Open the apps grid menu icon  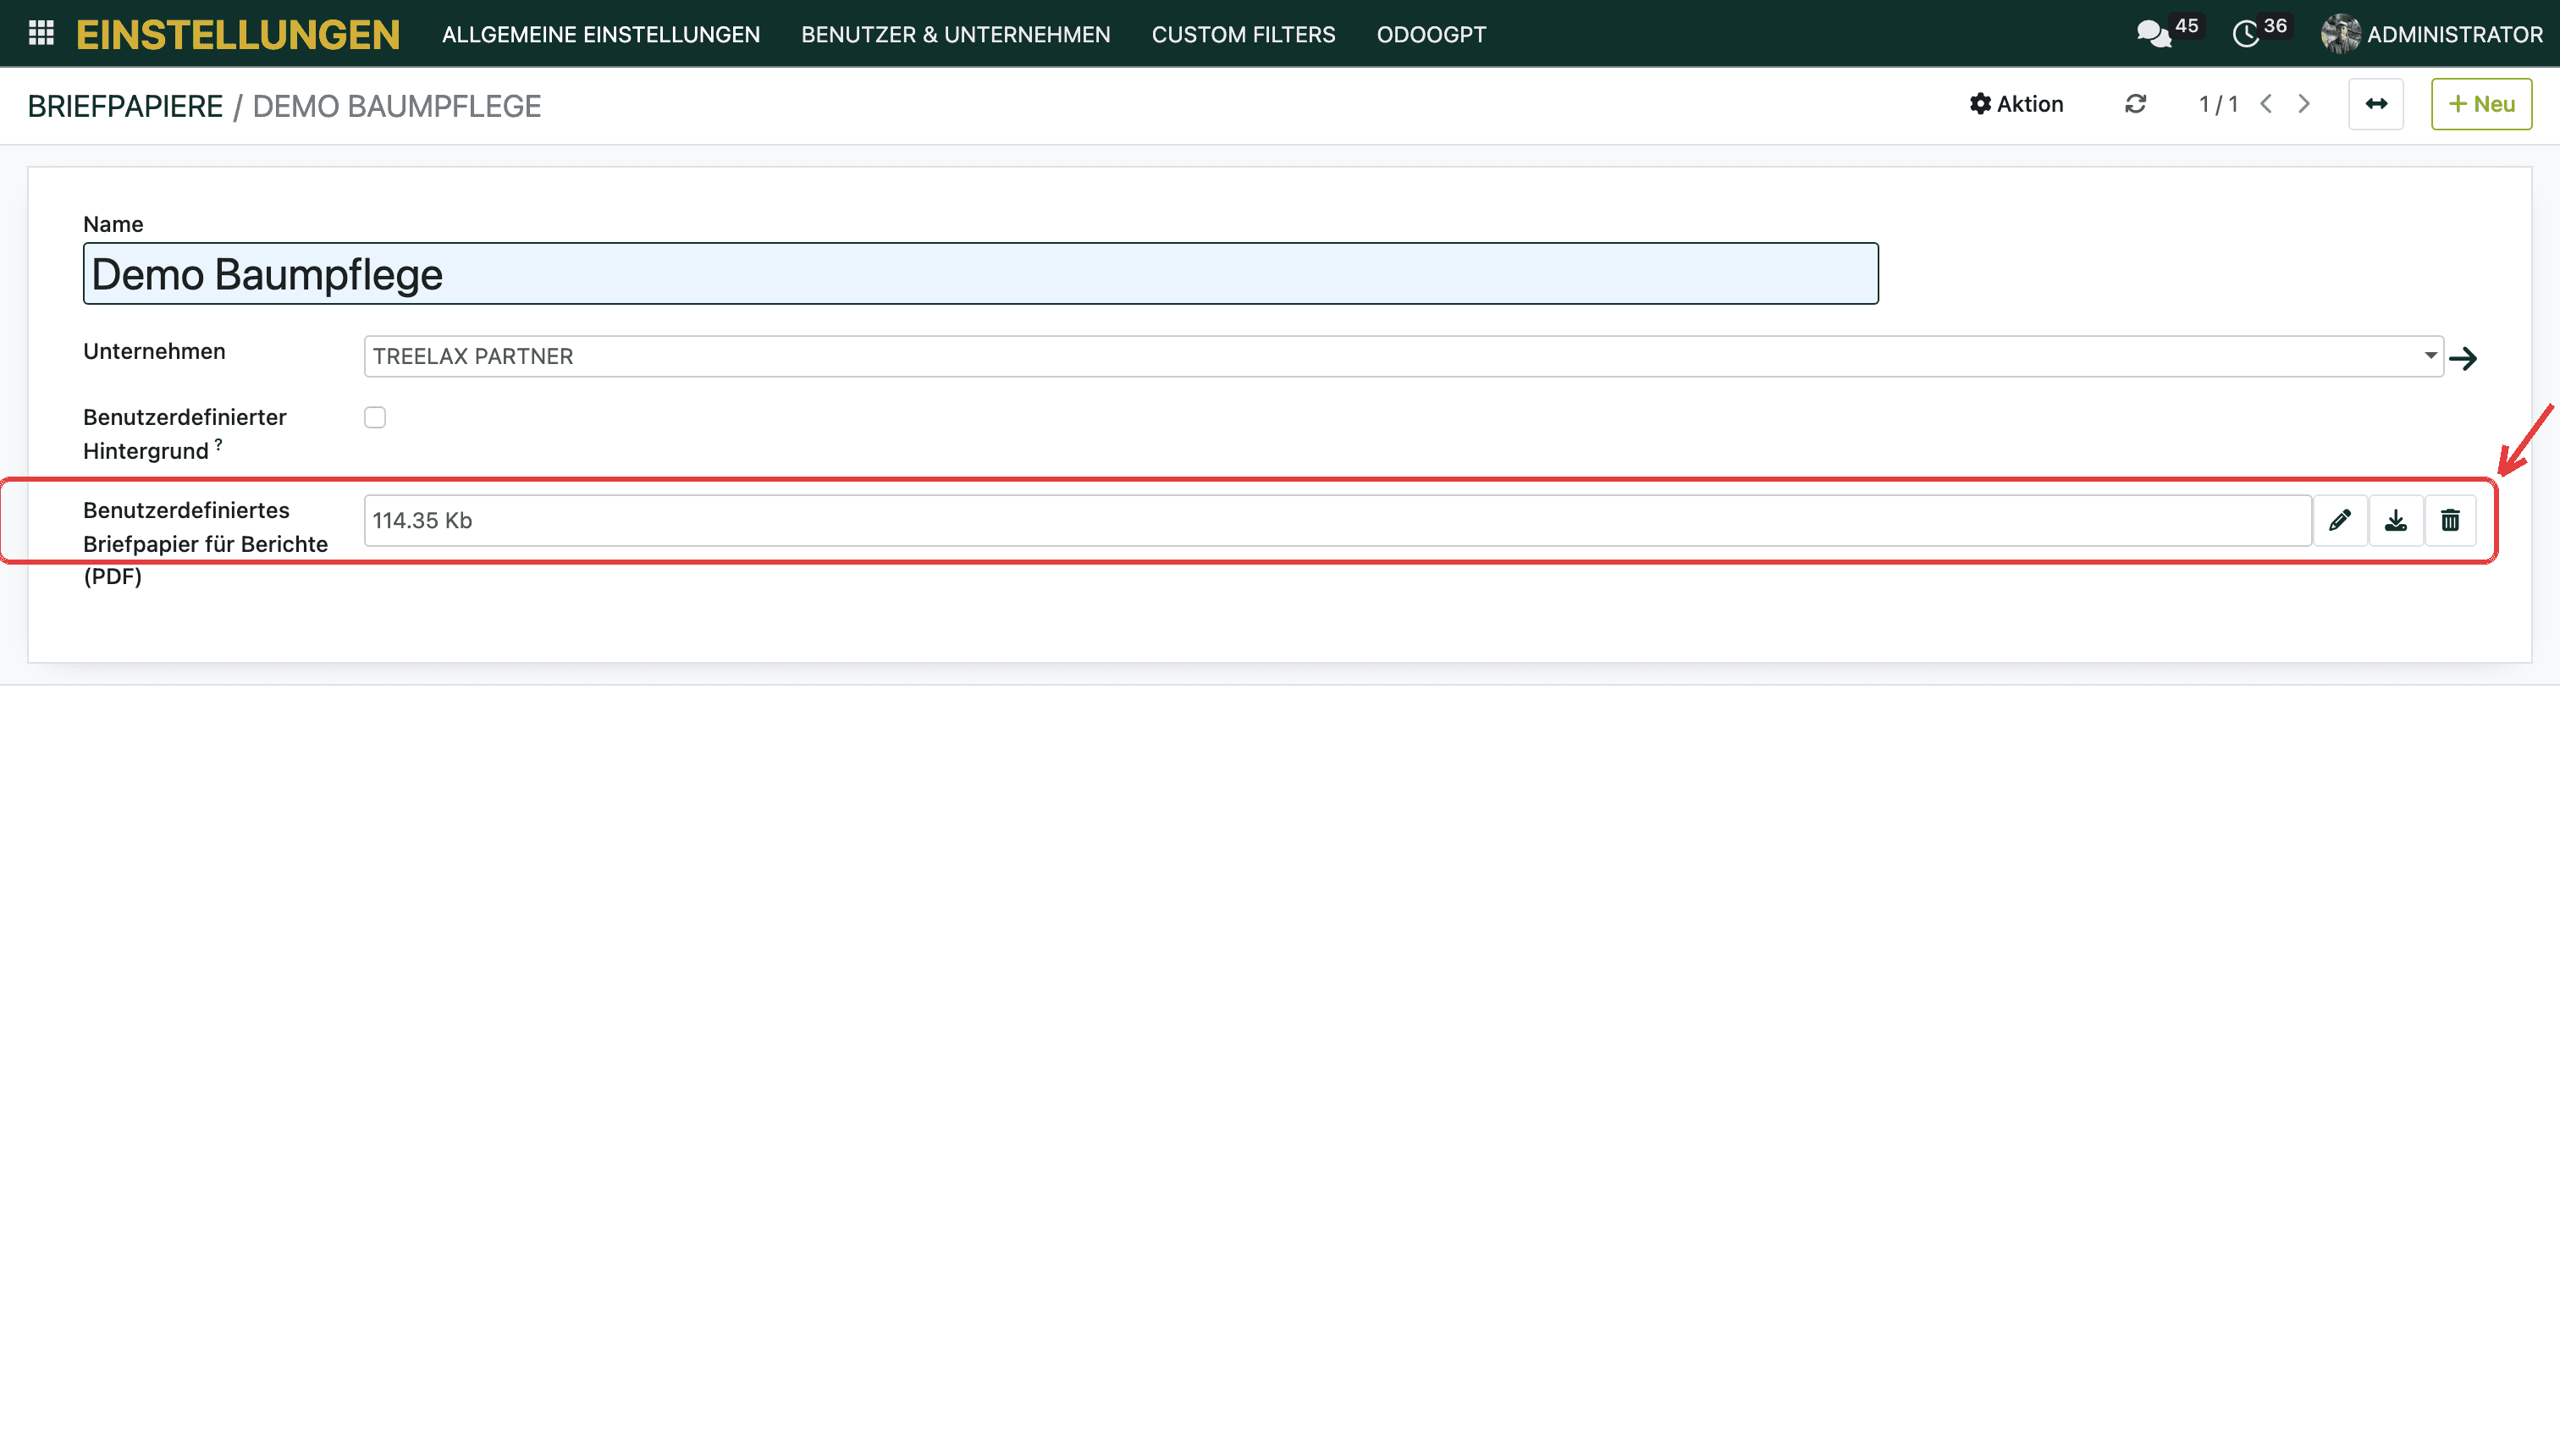pyautogui.click(x=41, y=34)
